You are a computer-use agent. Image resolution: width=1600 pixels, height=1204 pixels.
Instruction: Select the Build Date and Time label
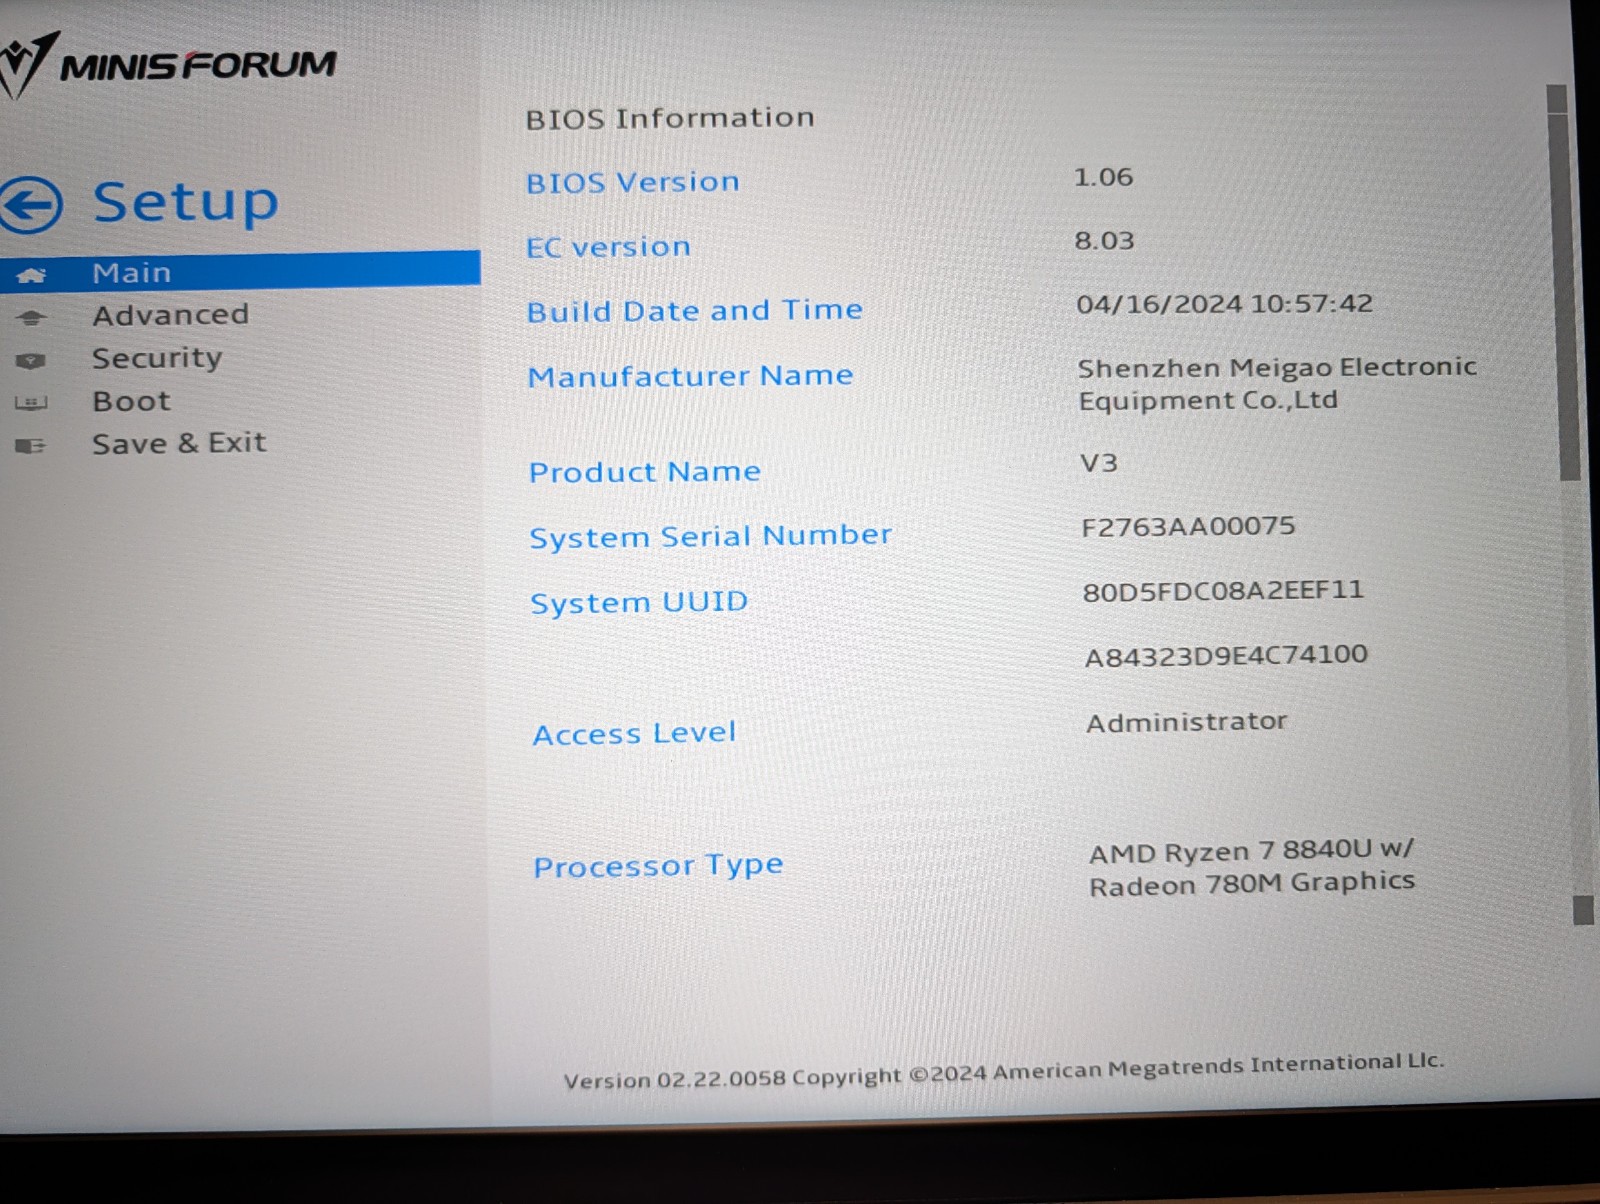tap(695, 311)
